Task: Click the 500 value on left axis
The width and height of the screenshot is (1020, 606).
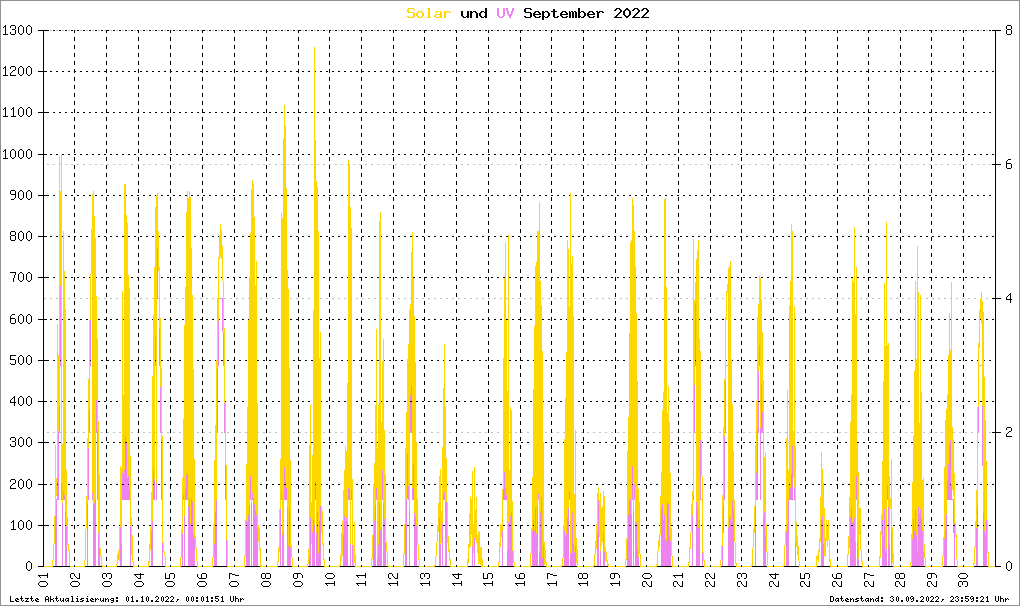Action: coord(22,360)
